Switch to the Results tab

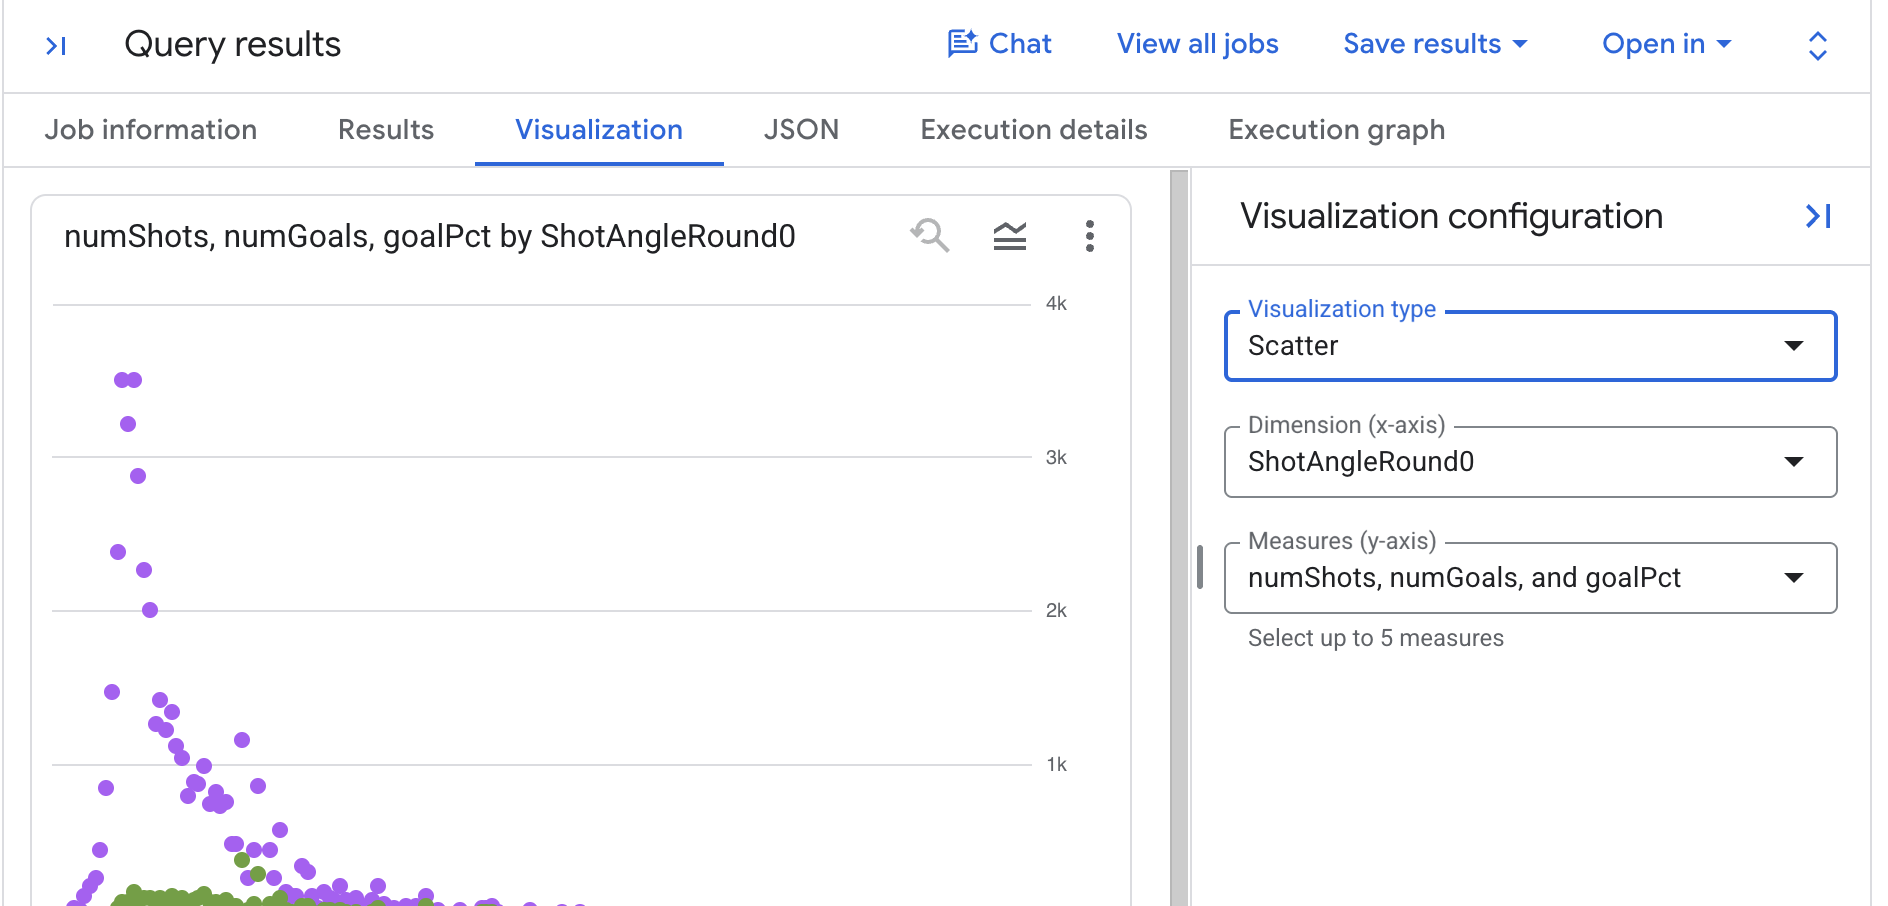click(386, 130)
